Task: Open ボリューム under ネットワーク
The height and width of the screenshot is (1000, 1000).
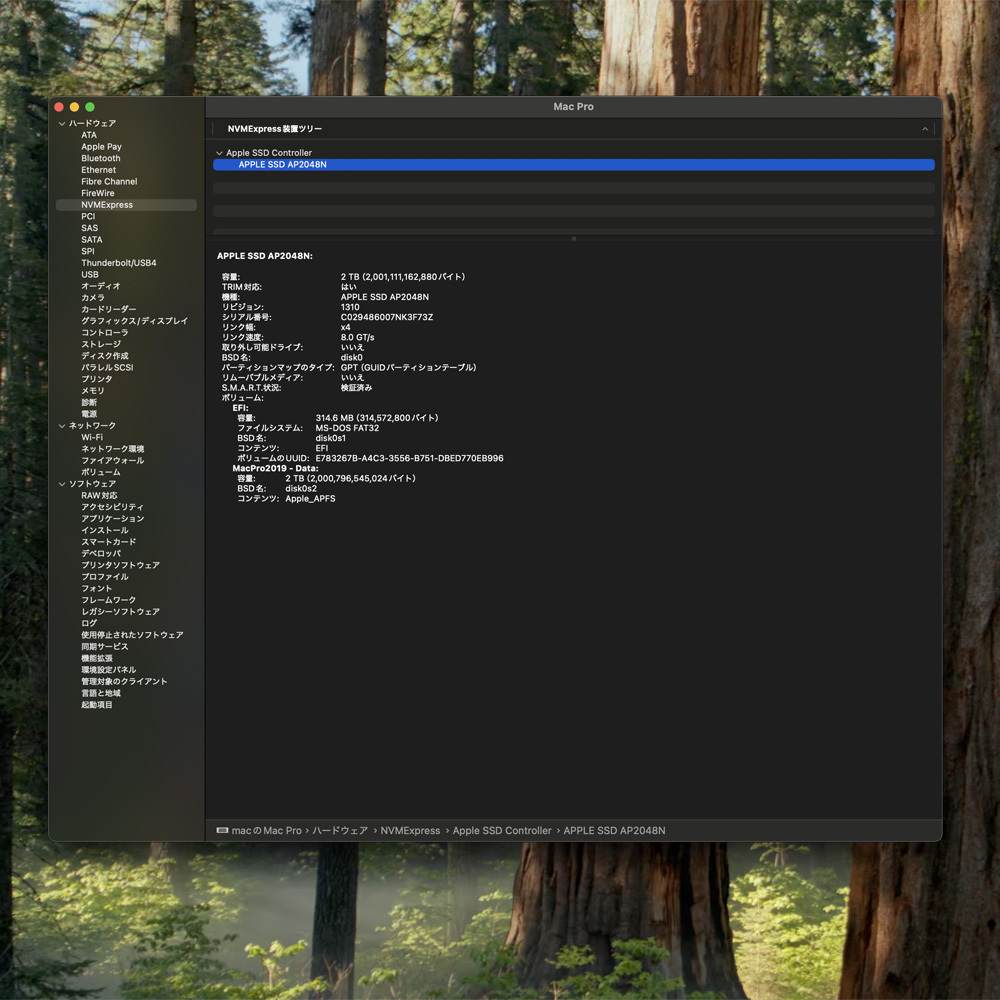Action: (100, 472)
